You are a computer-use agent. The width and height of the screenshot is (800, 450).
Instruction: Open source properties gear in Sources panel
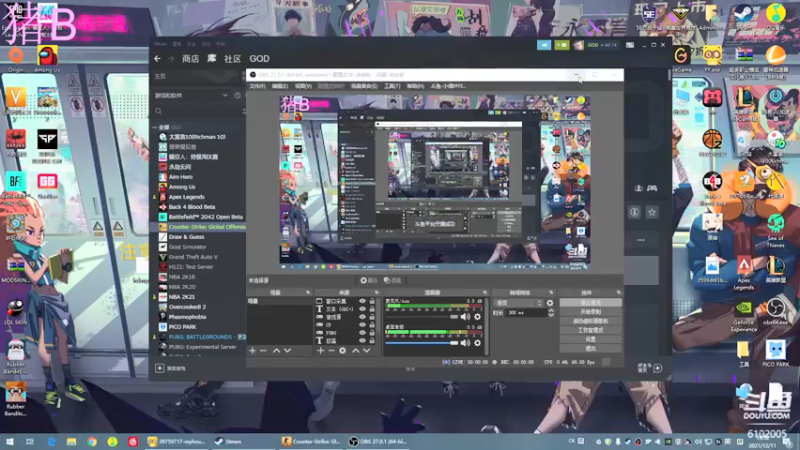tap(342, 351)
